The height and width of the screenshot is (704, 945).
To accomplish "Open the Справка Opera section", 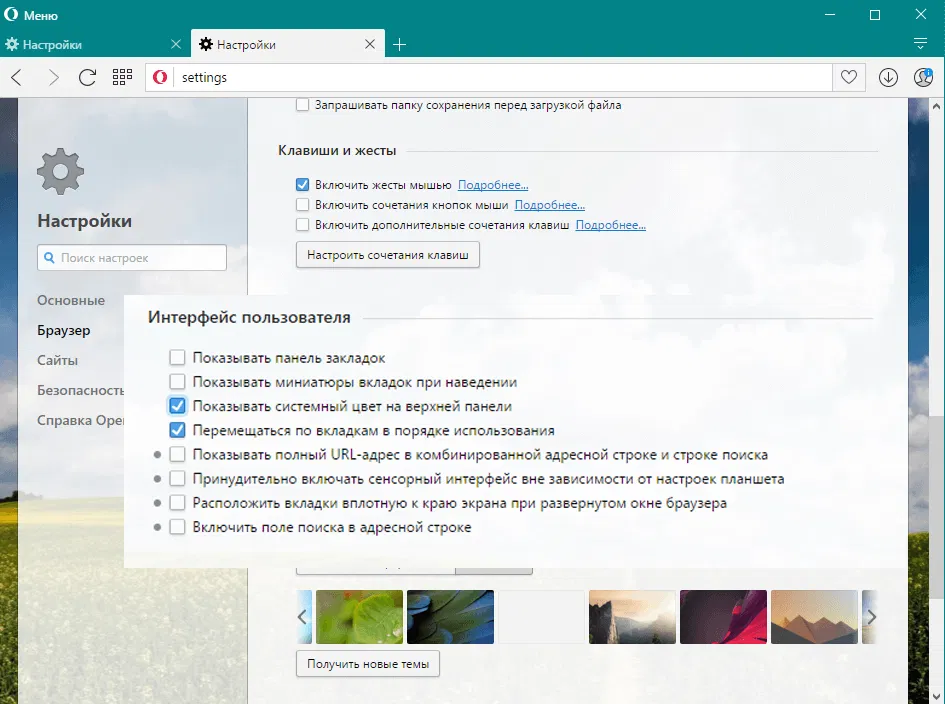I will click(x=80, y=420).
